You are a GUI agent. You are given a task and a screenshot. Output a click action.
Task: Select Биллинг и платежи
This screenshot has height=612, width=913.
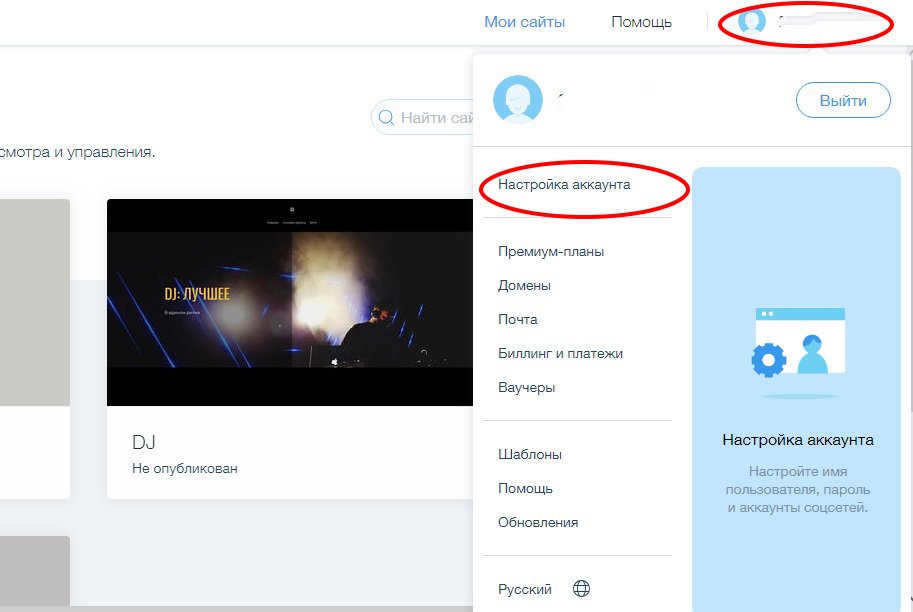pyautogui.click(x=560, y=354)
